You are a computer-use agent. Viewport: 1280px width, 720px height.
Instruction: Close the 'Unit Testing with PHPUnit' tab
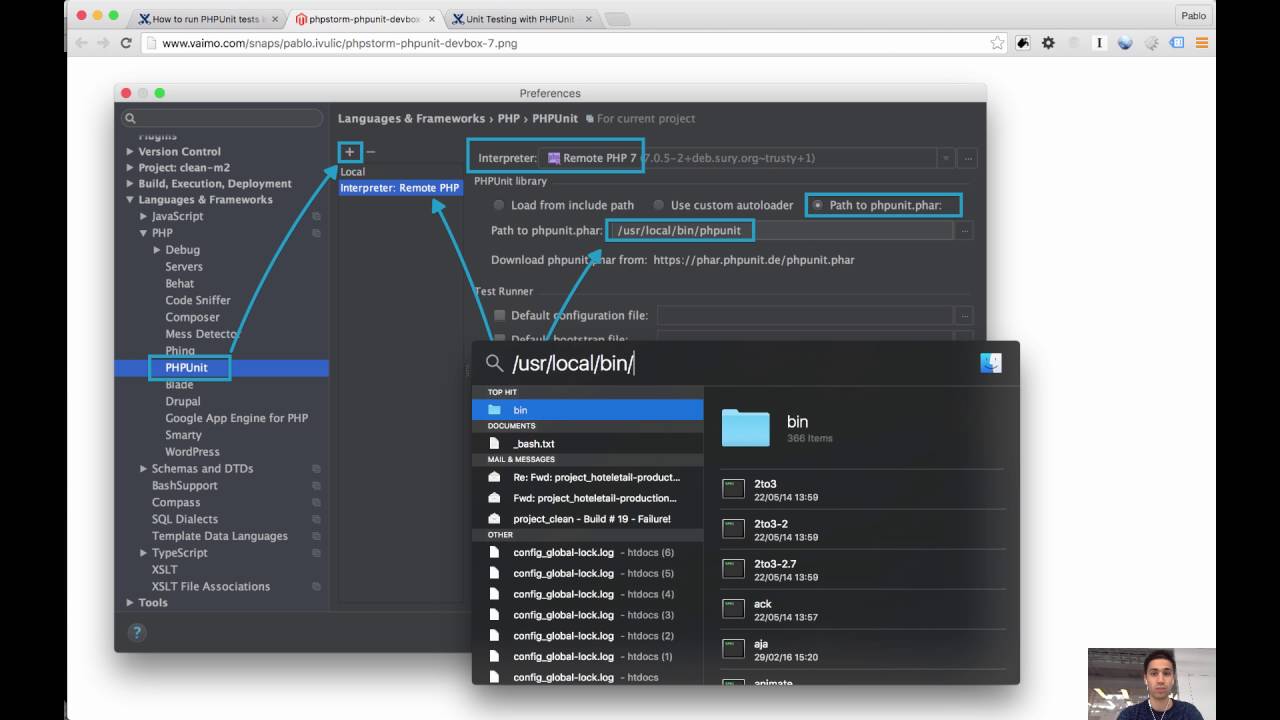[x=589, y=19]
